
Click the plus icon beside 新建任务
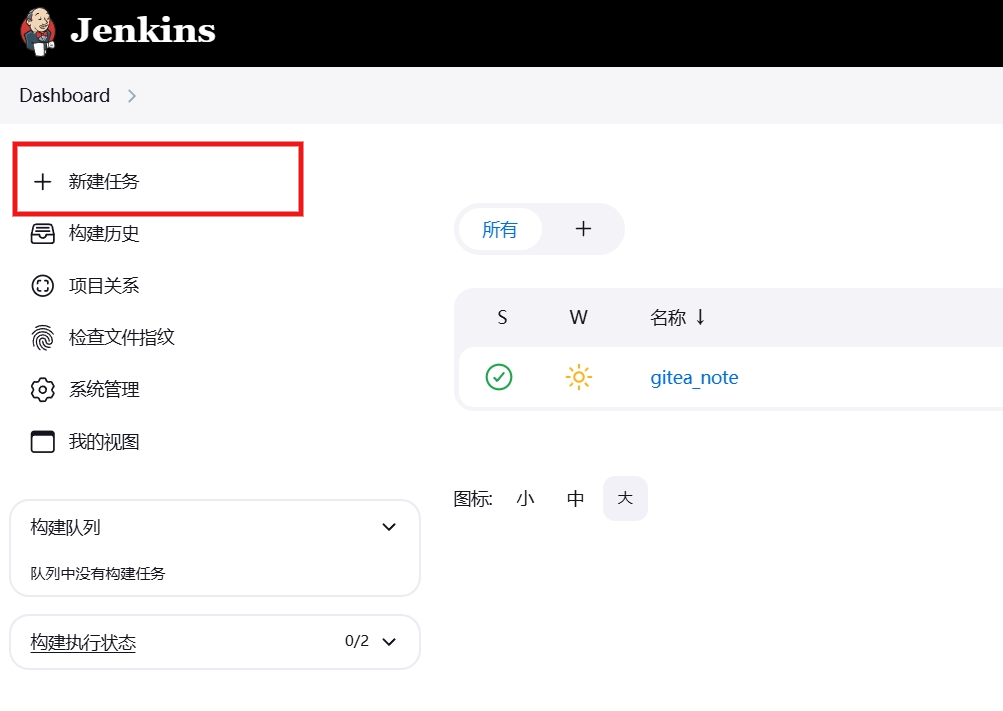[x=42, y=182]
